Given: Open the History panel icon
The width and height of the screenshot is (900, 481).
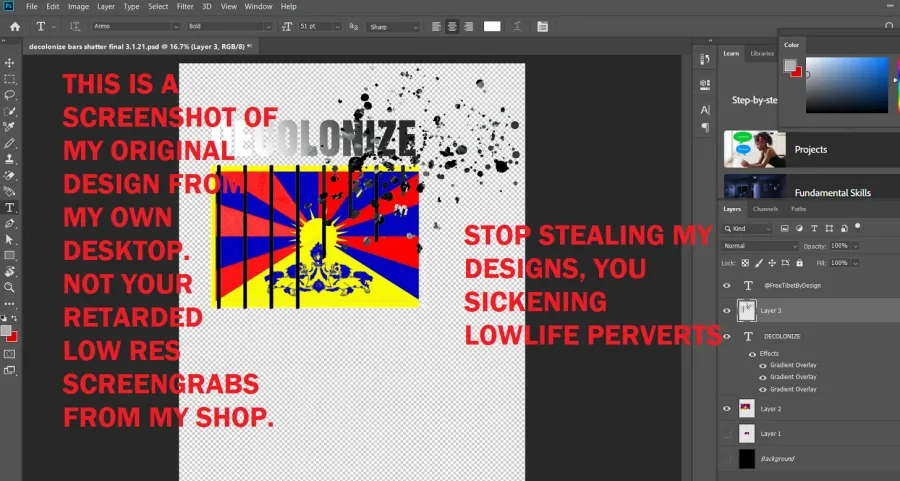Looking at the screenshot, I should click(705, 59).
